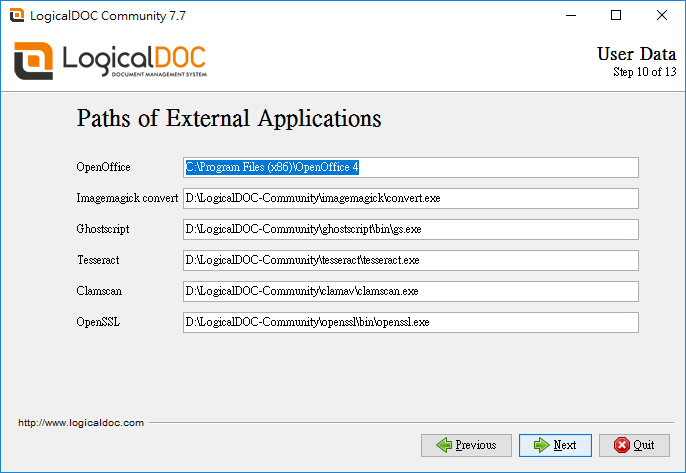Focus the OpenOffice path field

point(411,167)
